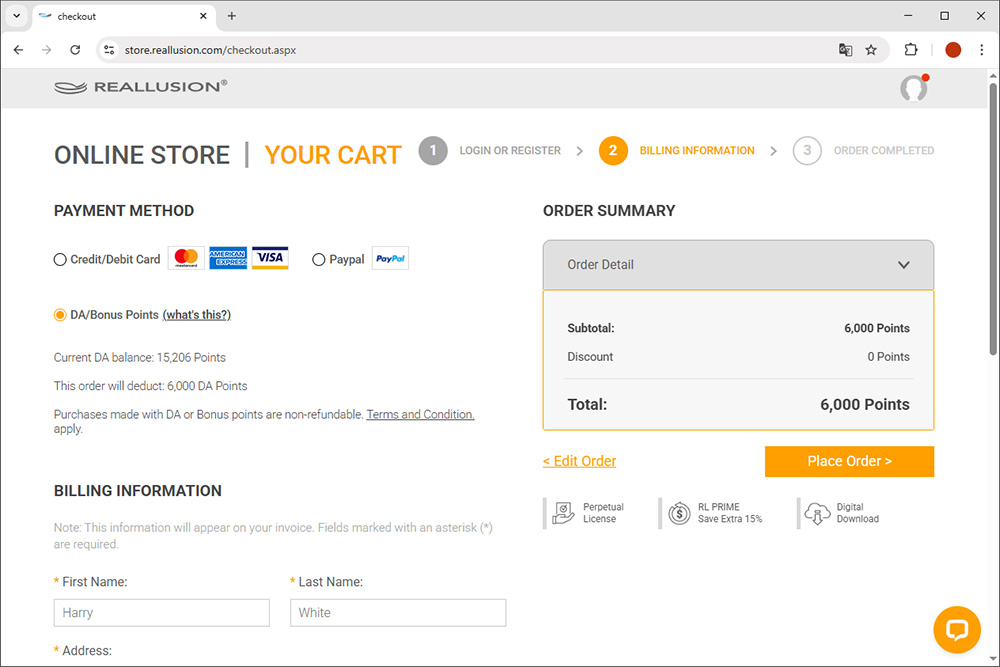
Task: Click the Perpetual License badge icon
Action: point(563,513)
